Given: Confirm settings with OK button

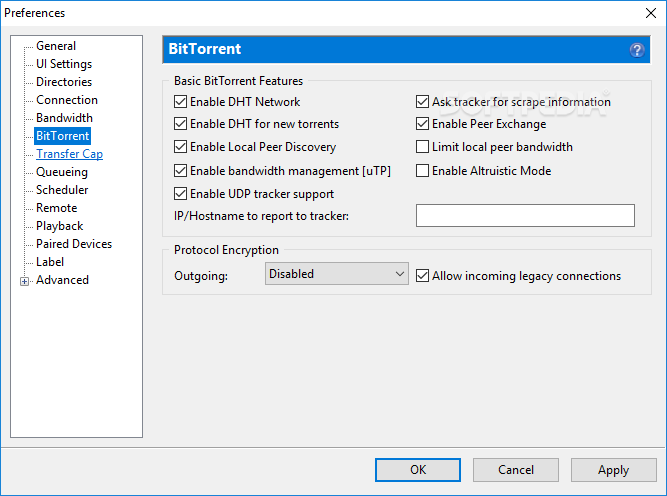Looking at the screenshot, I should coord(418,470).
